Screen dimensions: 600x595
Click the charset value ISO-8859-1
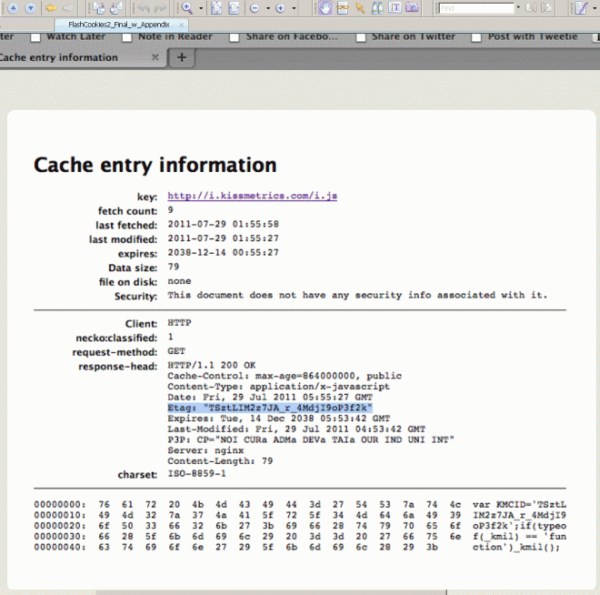pyautogui.click(x=197, y=474)
